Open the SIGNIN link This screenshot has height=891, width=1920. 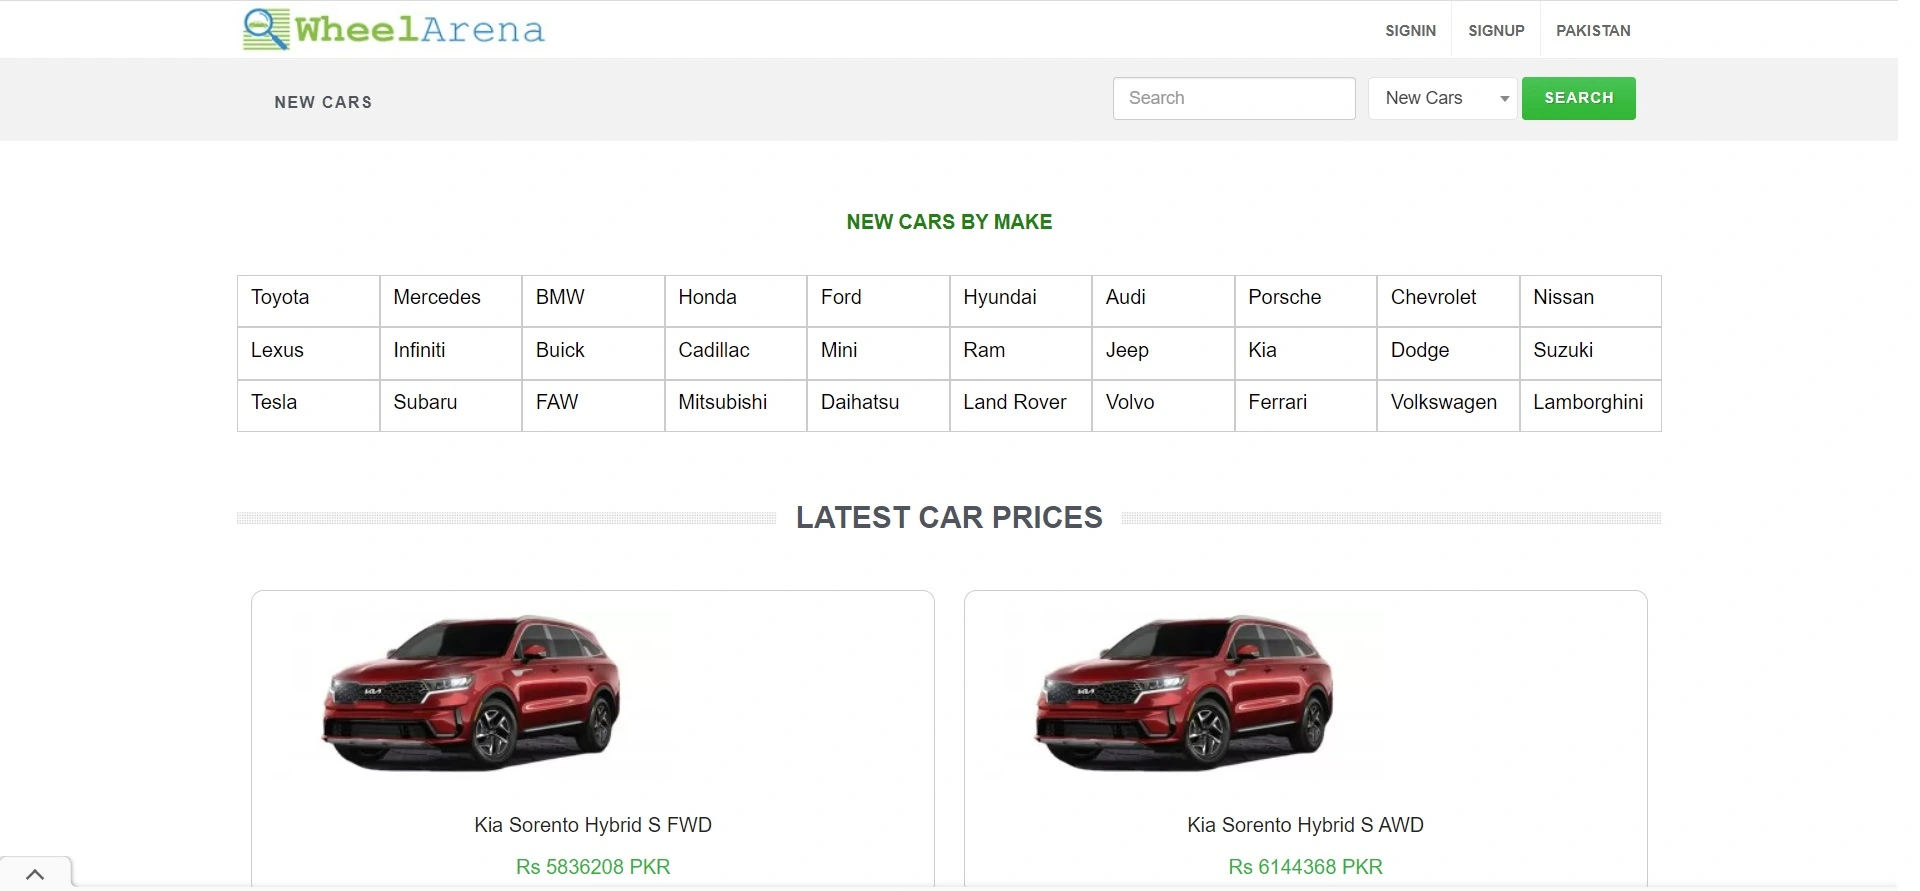click(1410, 31)
